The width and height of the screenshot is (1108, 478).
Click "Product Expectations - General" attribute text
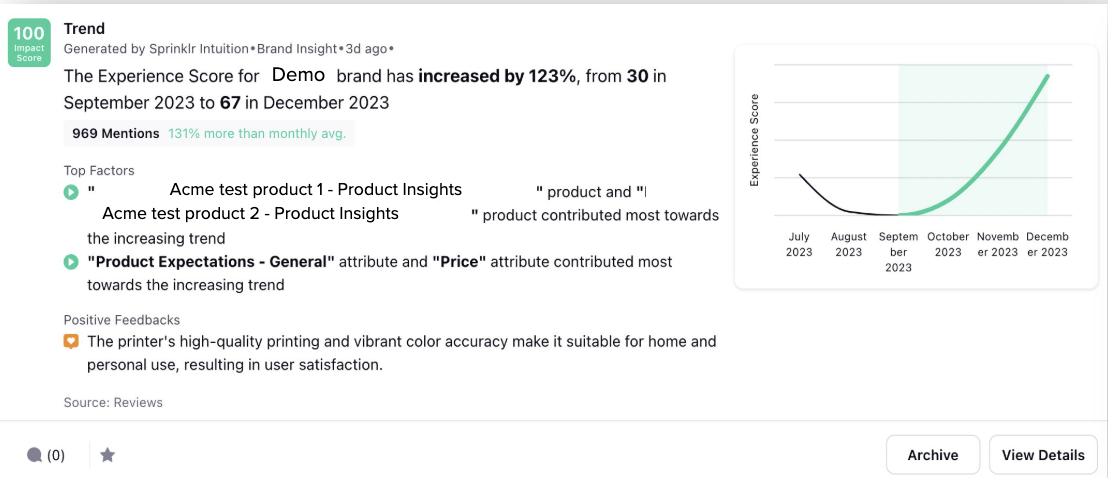point(211,262)
